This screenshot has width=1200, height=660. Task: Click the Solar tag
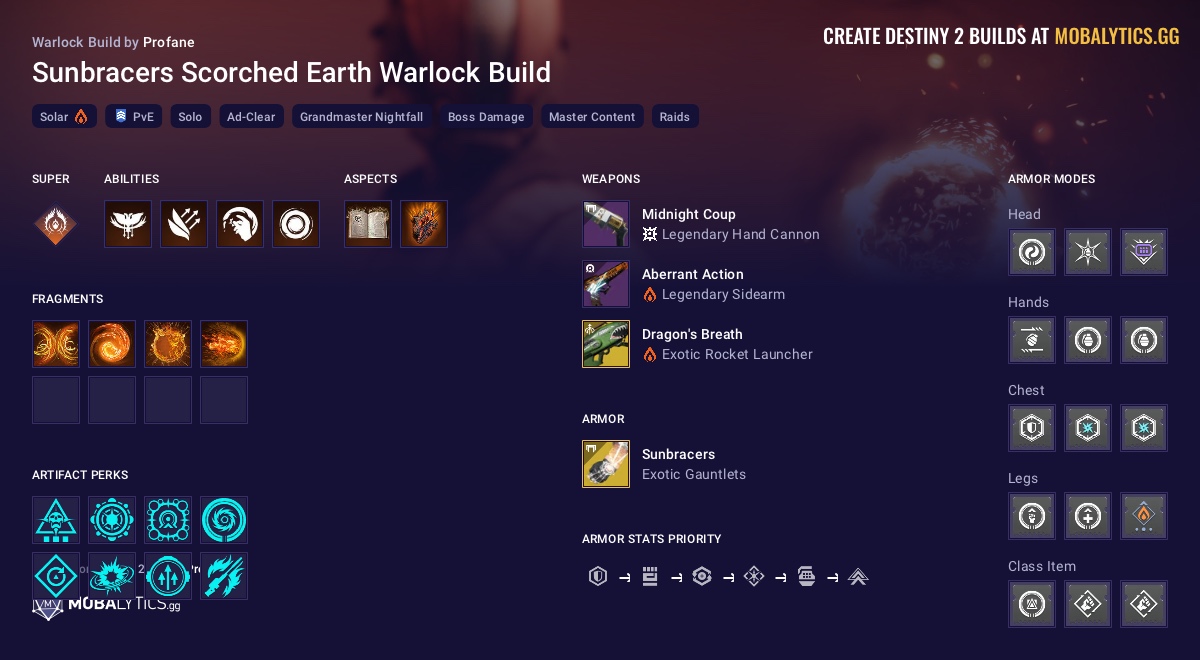64,117
